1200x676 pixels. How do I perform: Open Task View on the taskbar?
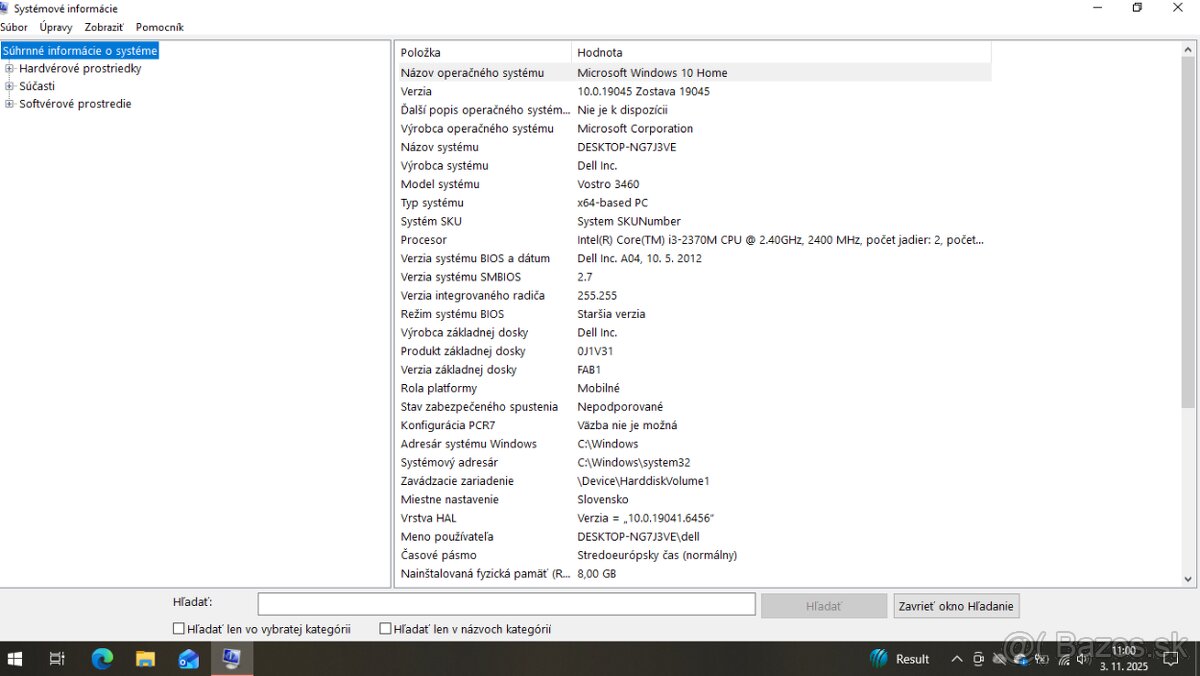[57, 659]
